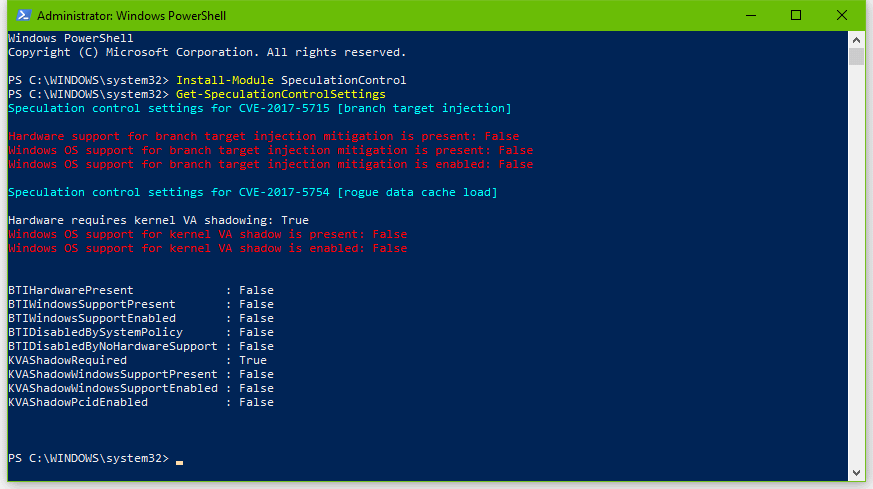Click the scrollbar down arrow

point(856,472)
